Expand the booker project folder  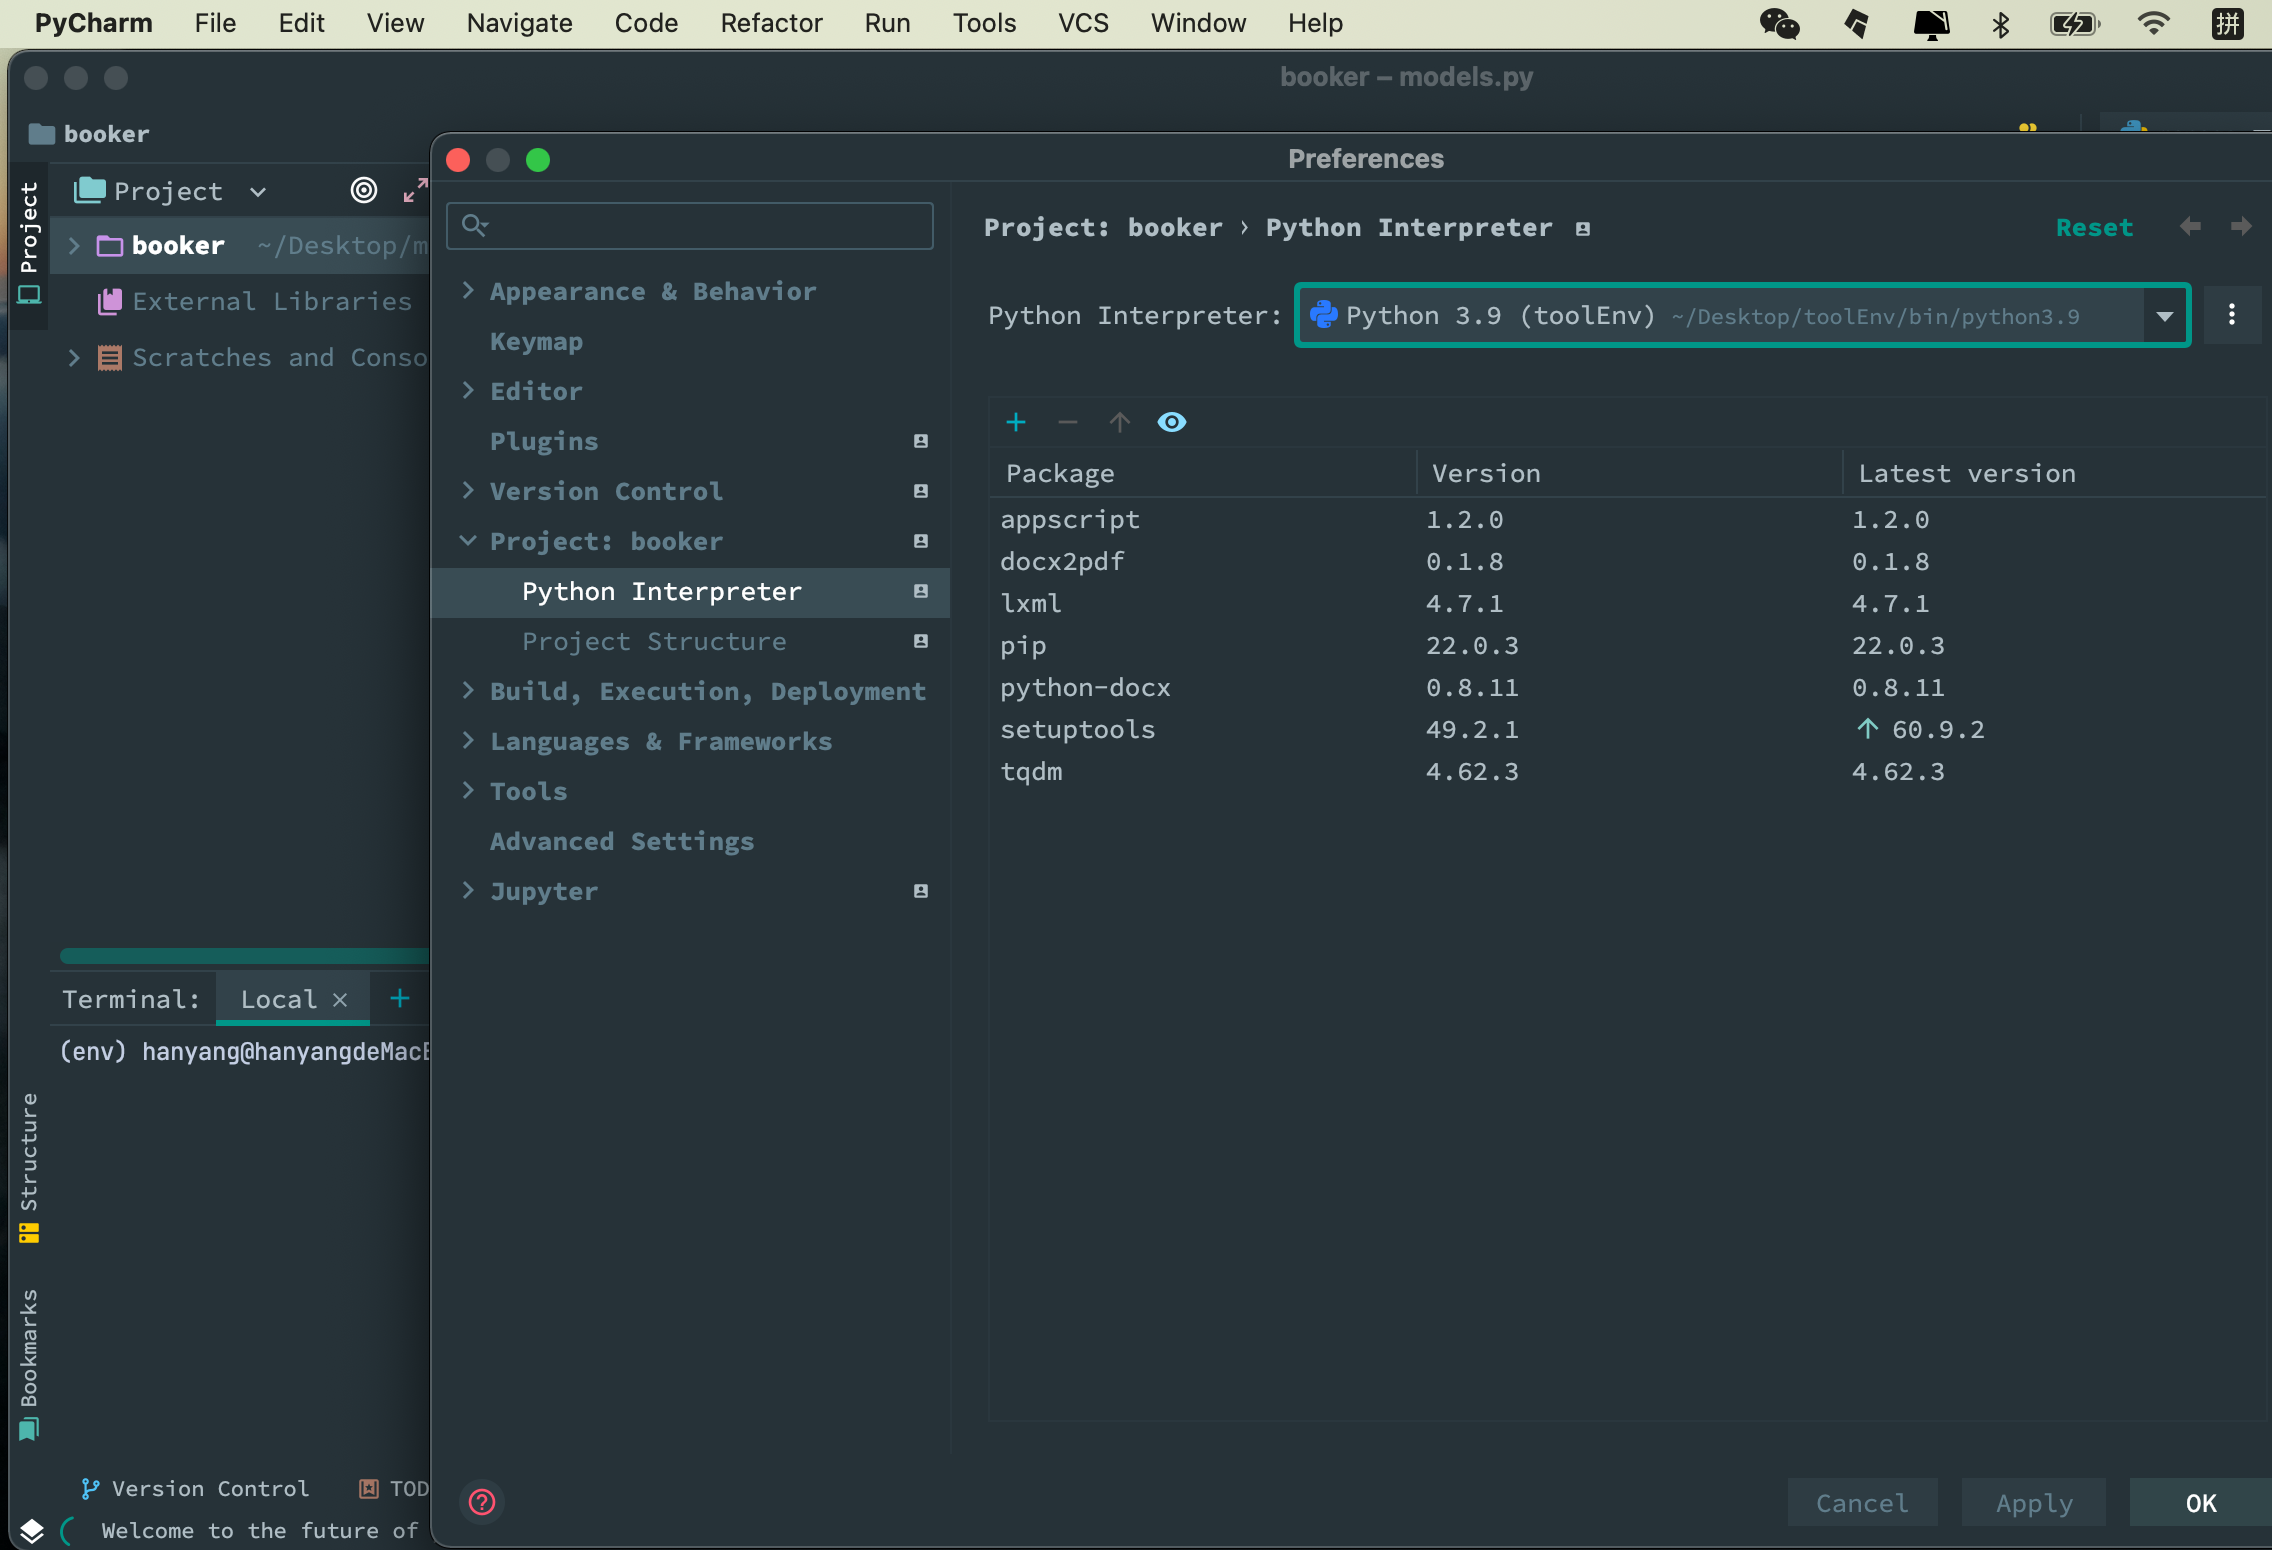pyautogui.click(x=73, y=245)
